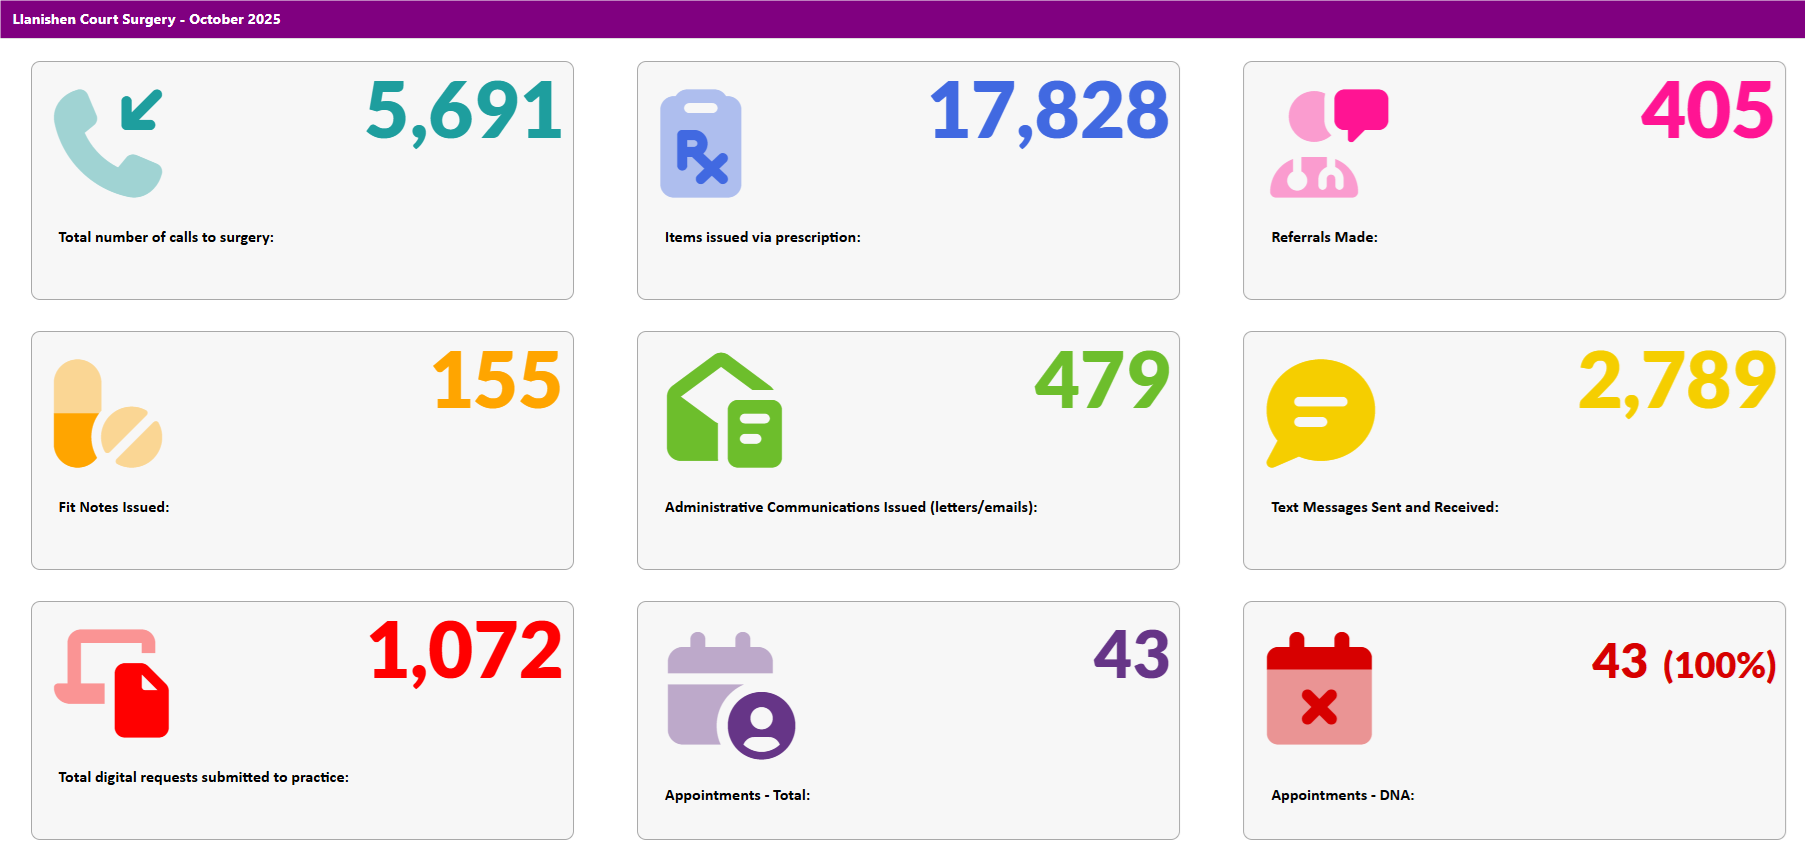Select the 479 communications value
Image resolution: width=1805 pixels, height=853 pixels.
[x=1102, y=381]
